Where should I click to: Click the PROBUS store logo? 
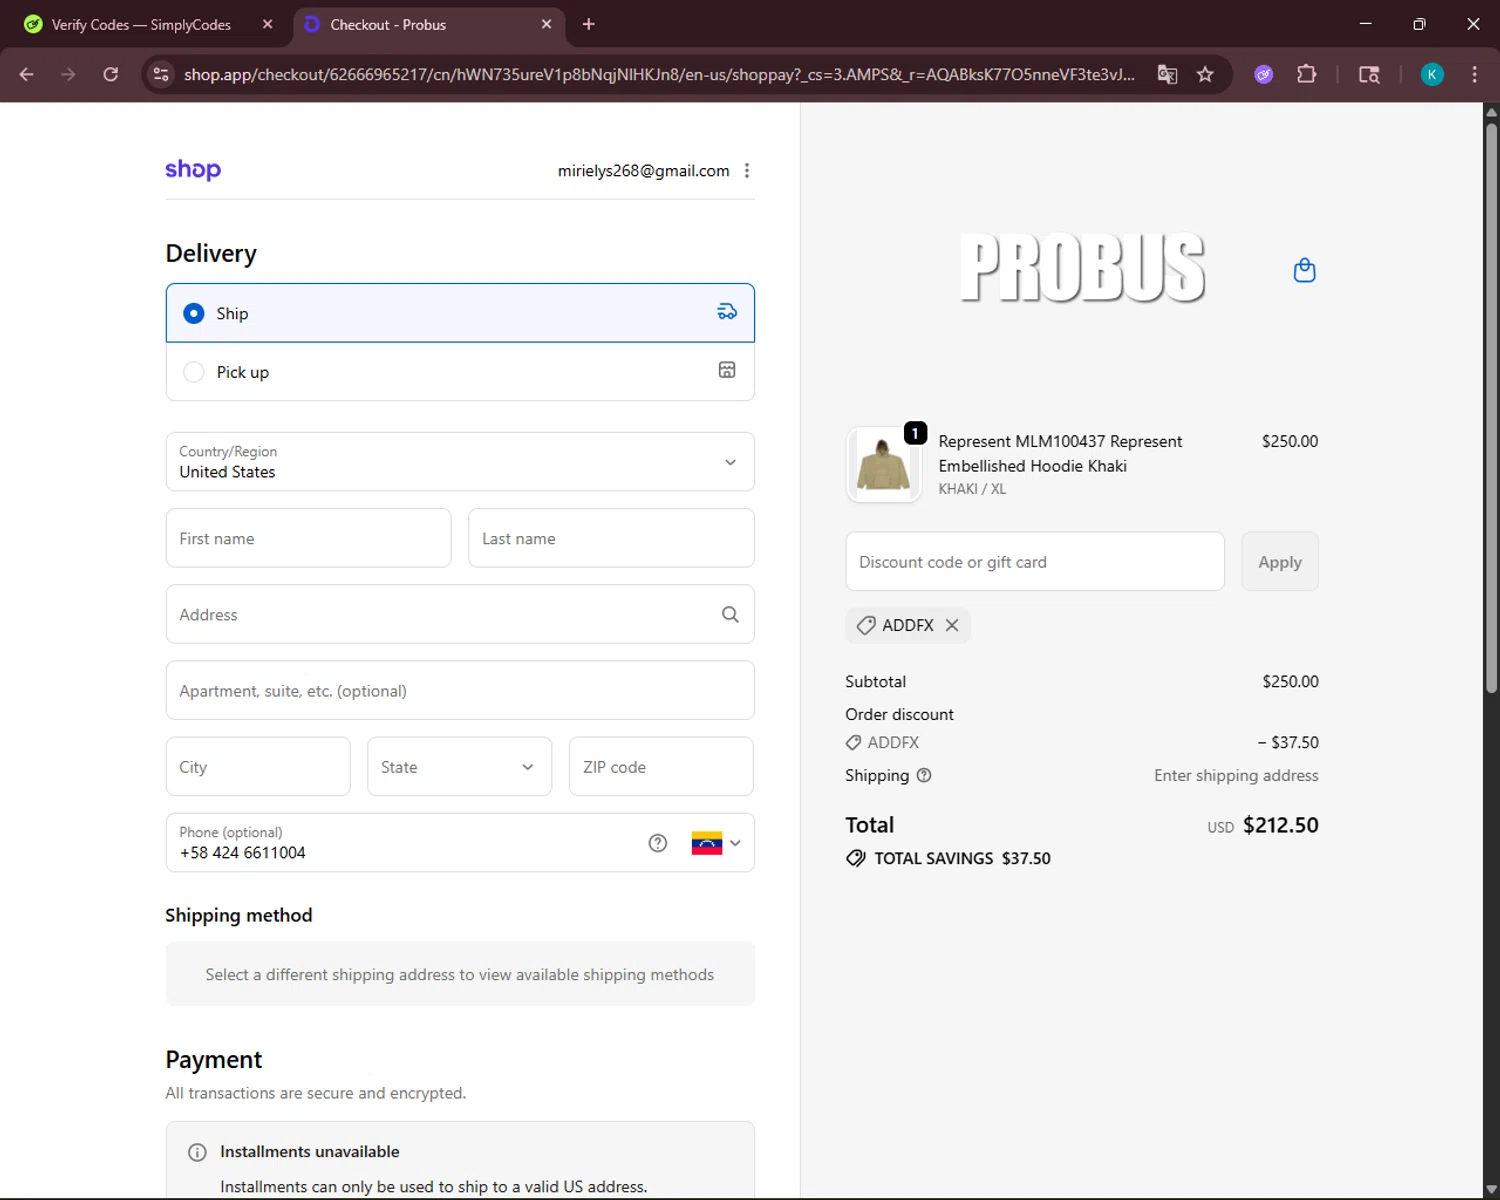click(x=1083, y=268)
